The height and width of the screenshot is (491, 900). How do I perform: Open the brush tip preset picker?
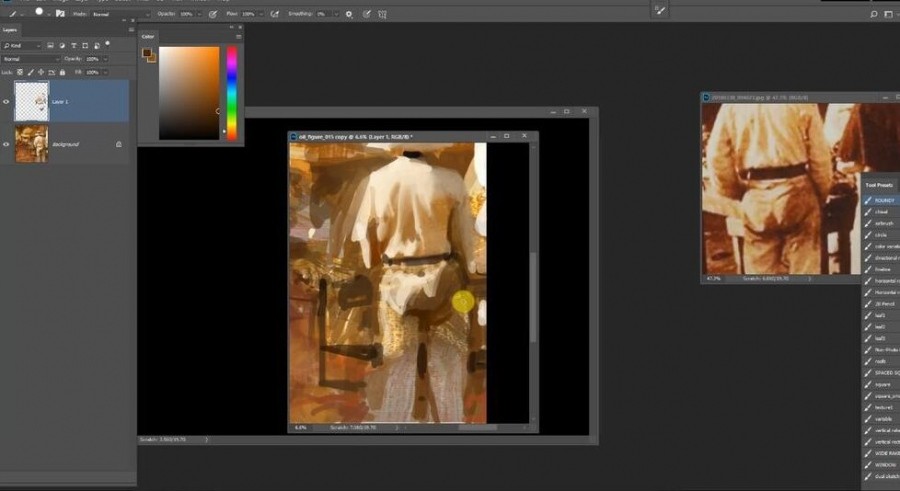[x=41, y=13]
